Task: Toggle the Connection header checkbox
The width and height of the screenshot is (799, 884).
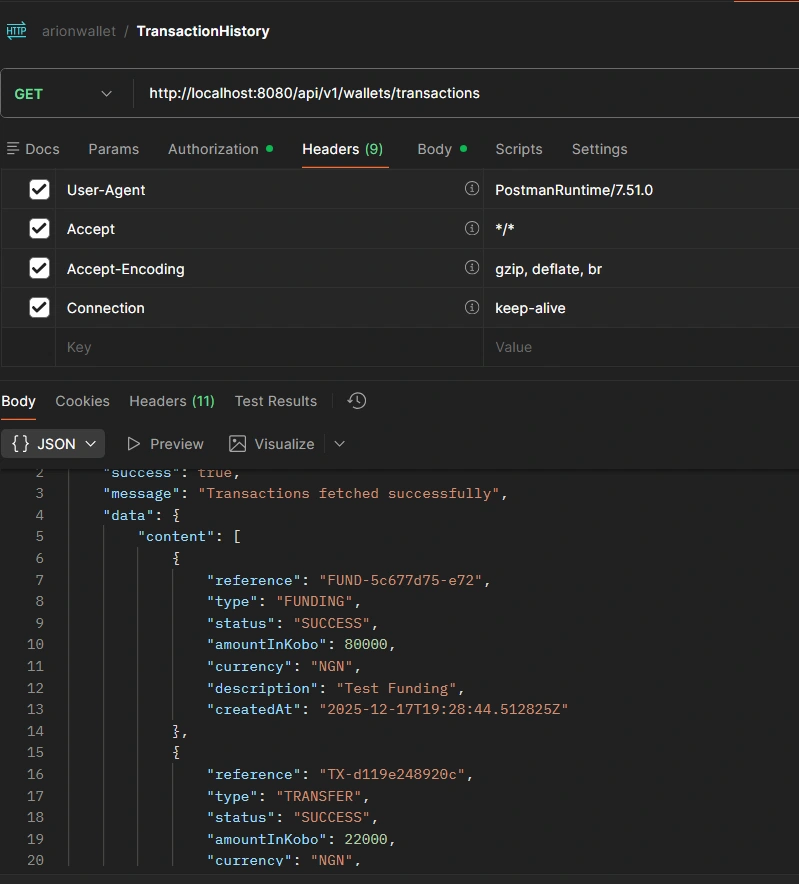Action: click(x=39, y=308)
